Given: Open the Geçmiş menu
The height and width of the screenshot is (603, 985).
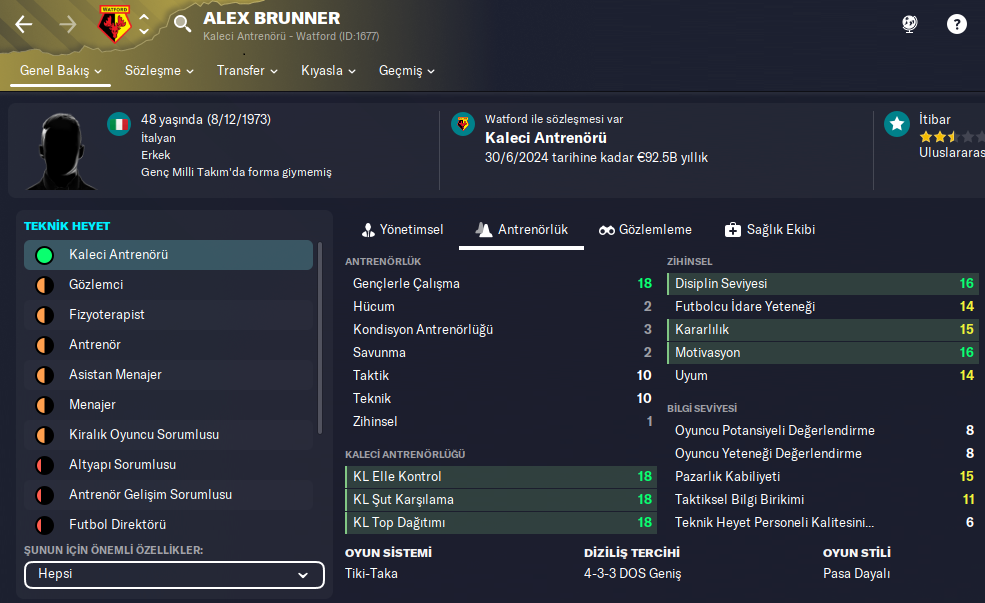Looking at the screenshot, I should pos(407,71).
